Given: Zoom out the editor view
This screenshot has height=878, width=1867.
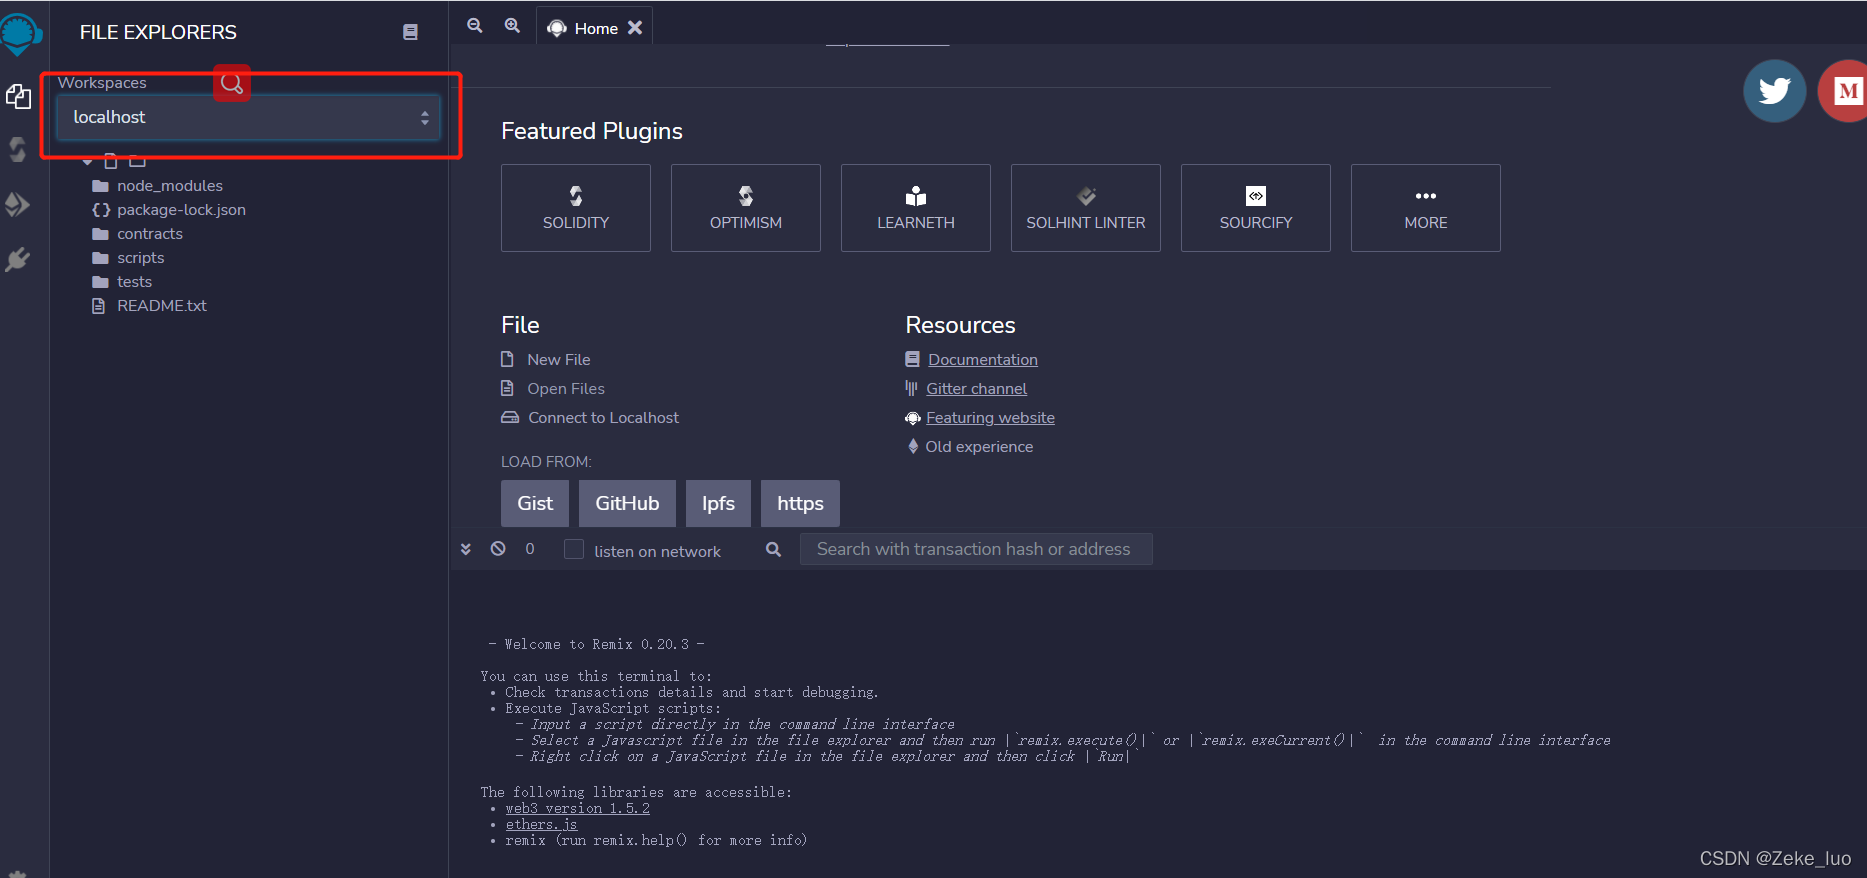Looking at the screenshot, I should 475,26.
